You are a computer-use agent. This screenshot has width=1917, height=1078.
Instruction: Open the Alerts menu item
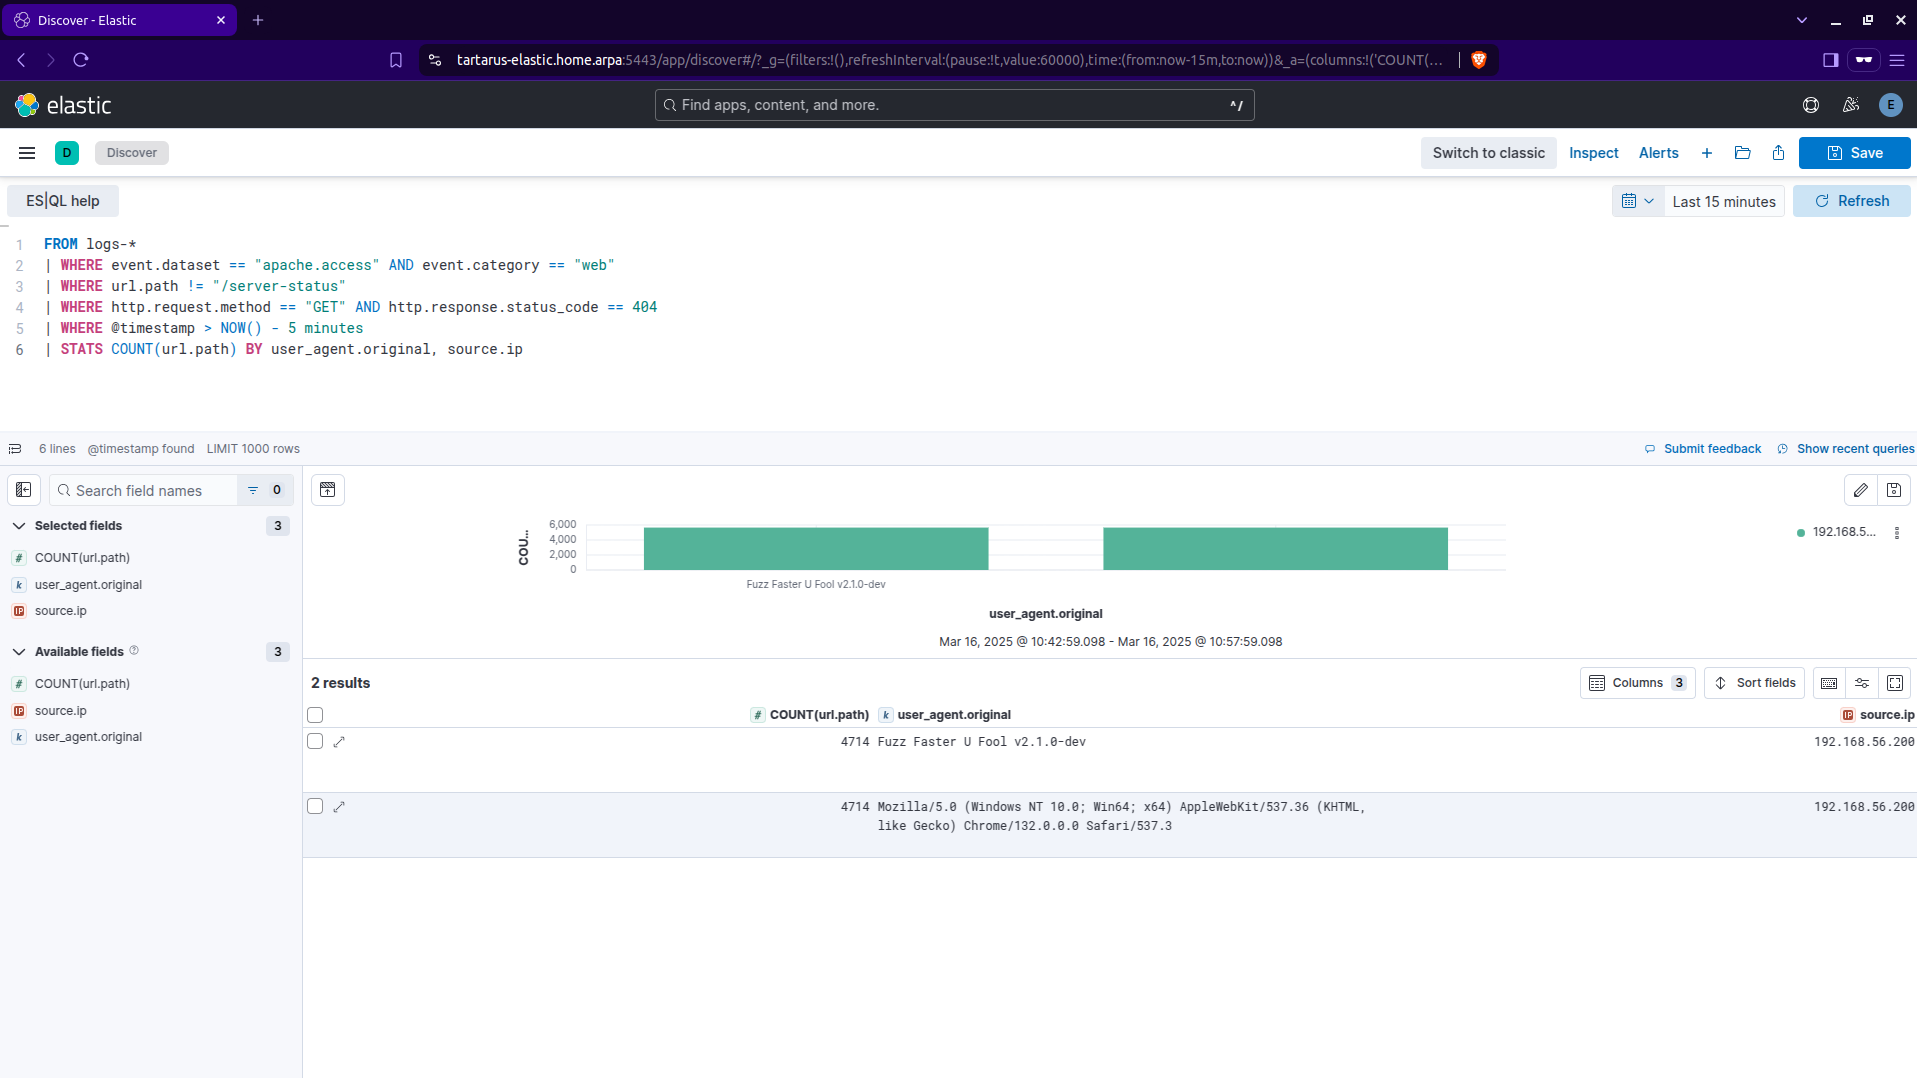pyautogui.click(x=1658, y=153)
